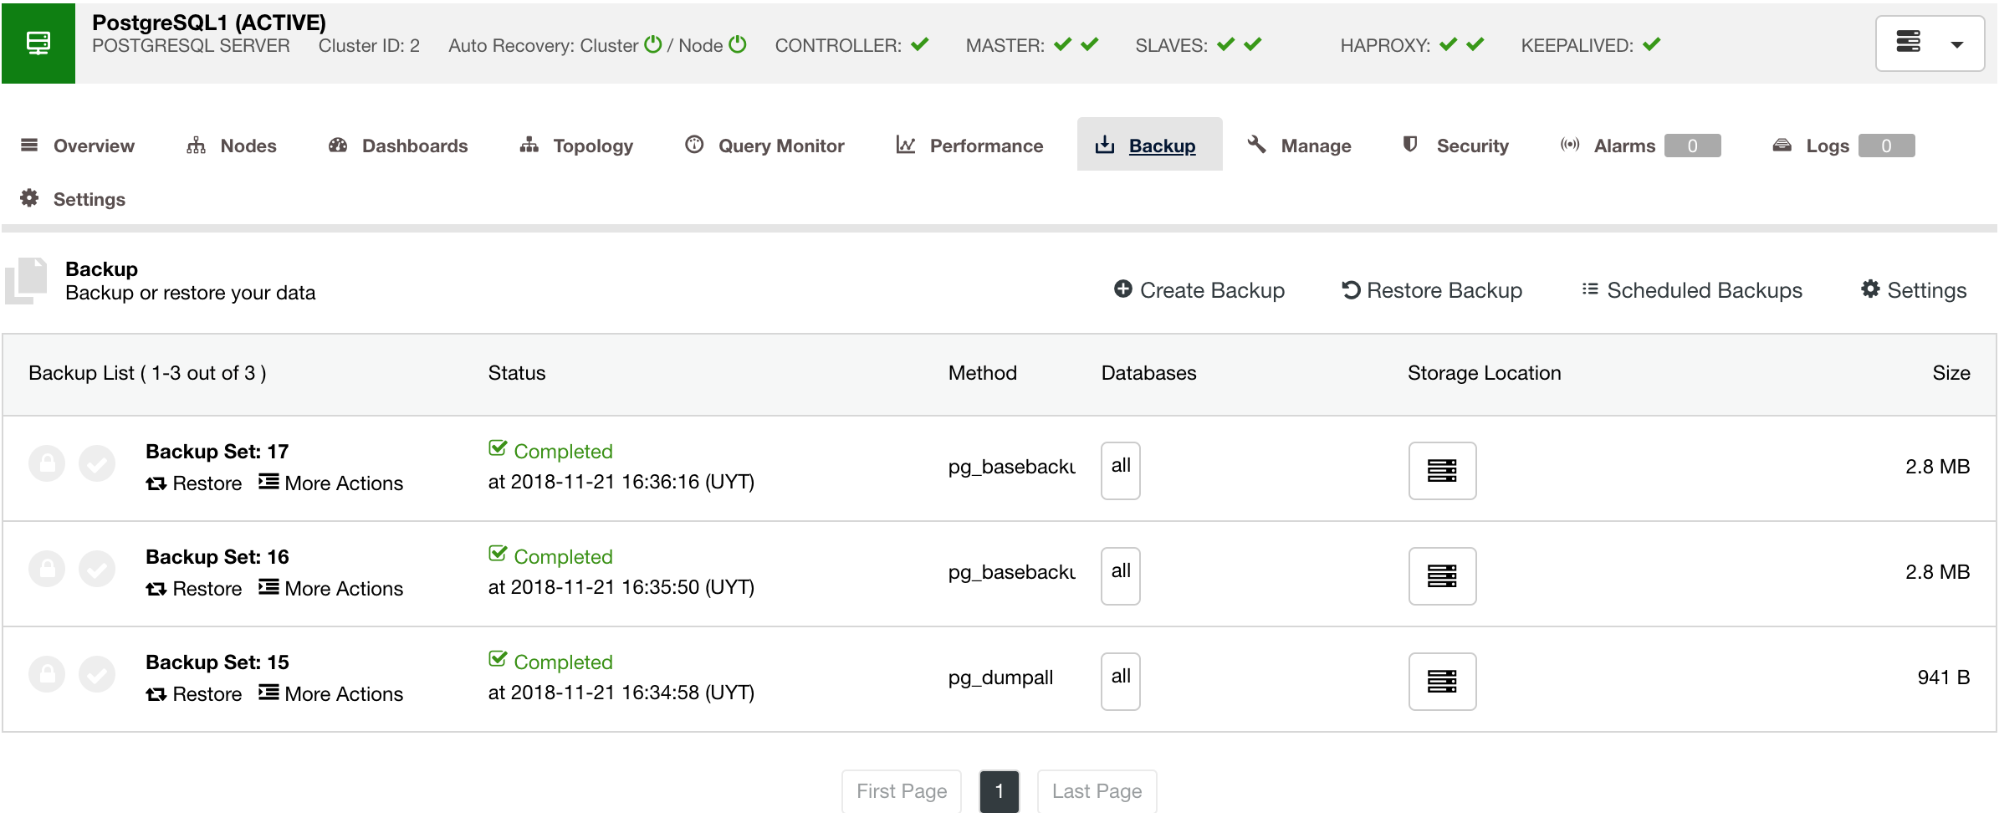1999x813 pixels.
Task: Click the 'all' databases box for Backup Set 17
Action: coord(1120,470)
